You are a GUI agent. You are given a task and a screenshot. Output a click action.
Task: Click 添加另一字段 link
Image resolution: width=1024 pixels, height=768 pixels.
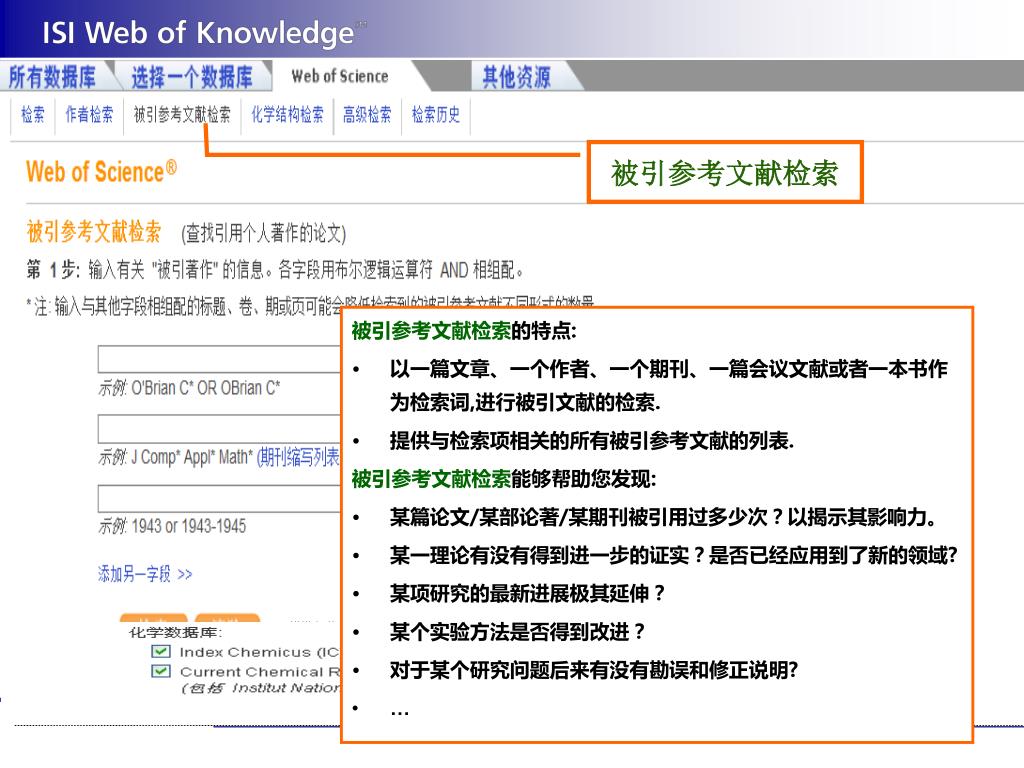tap(145, 574)
